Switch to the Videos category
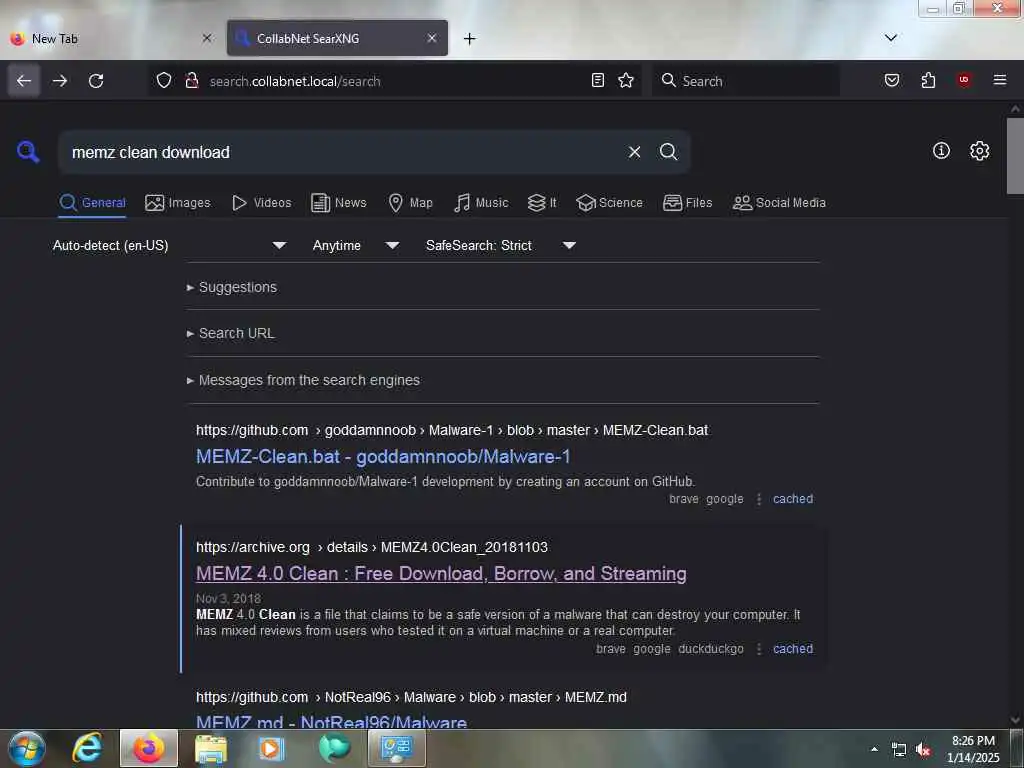Image resolution: width=1024 pixels, height=768 pixels. (262, 203)
